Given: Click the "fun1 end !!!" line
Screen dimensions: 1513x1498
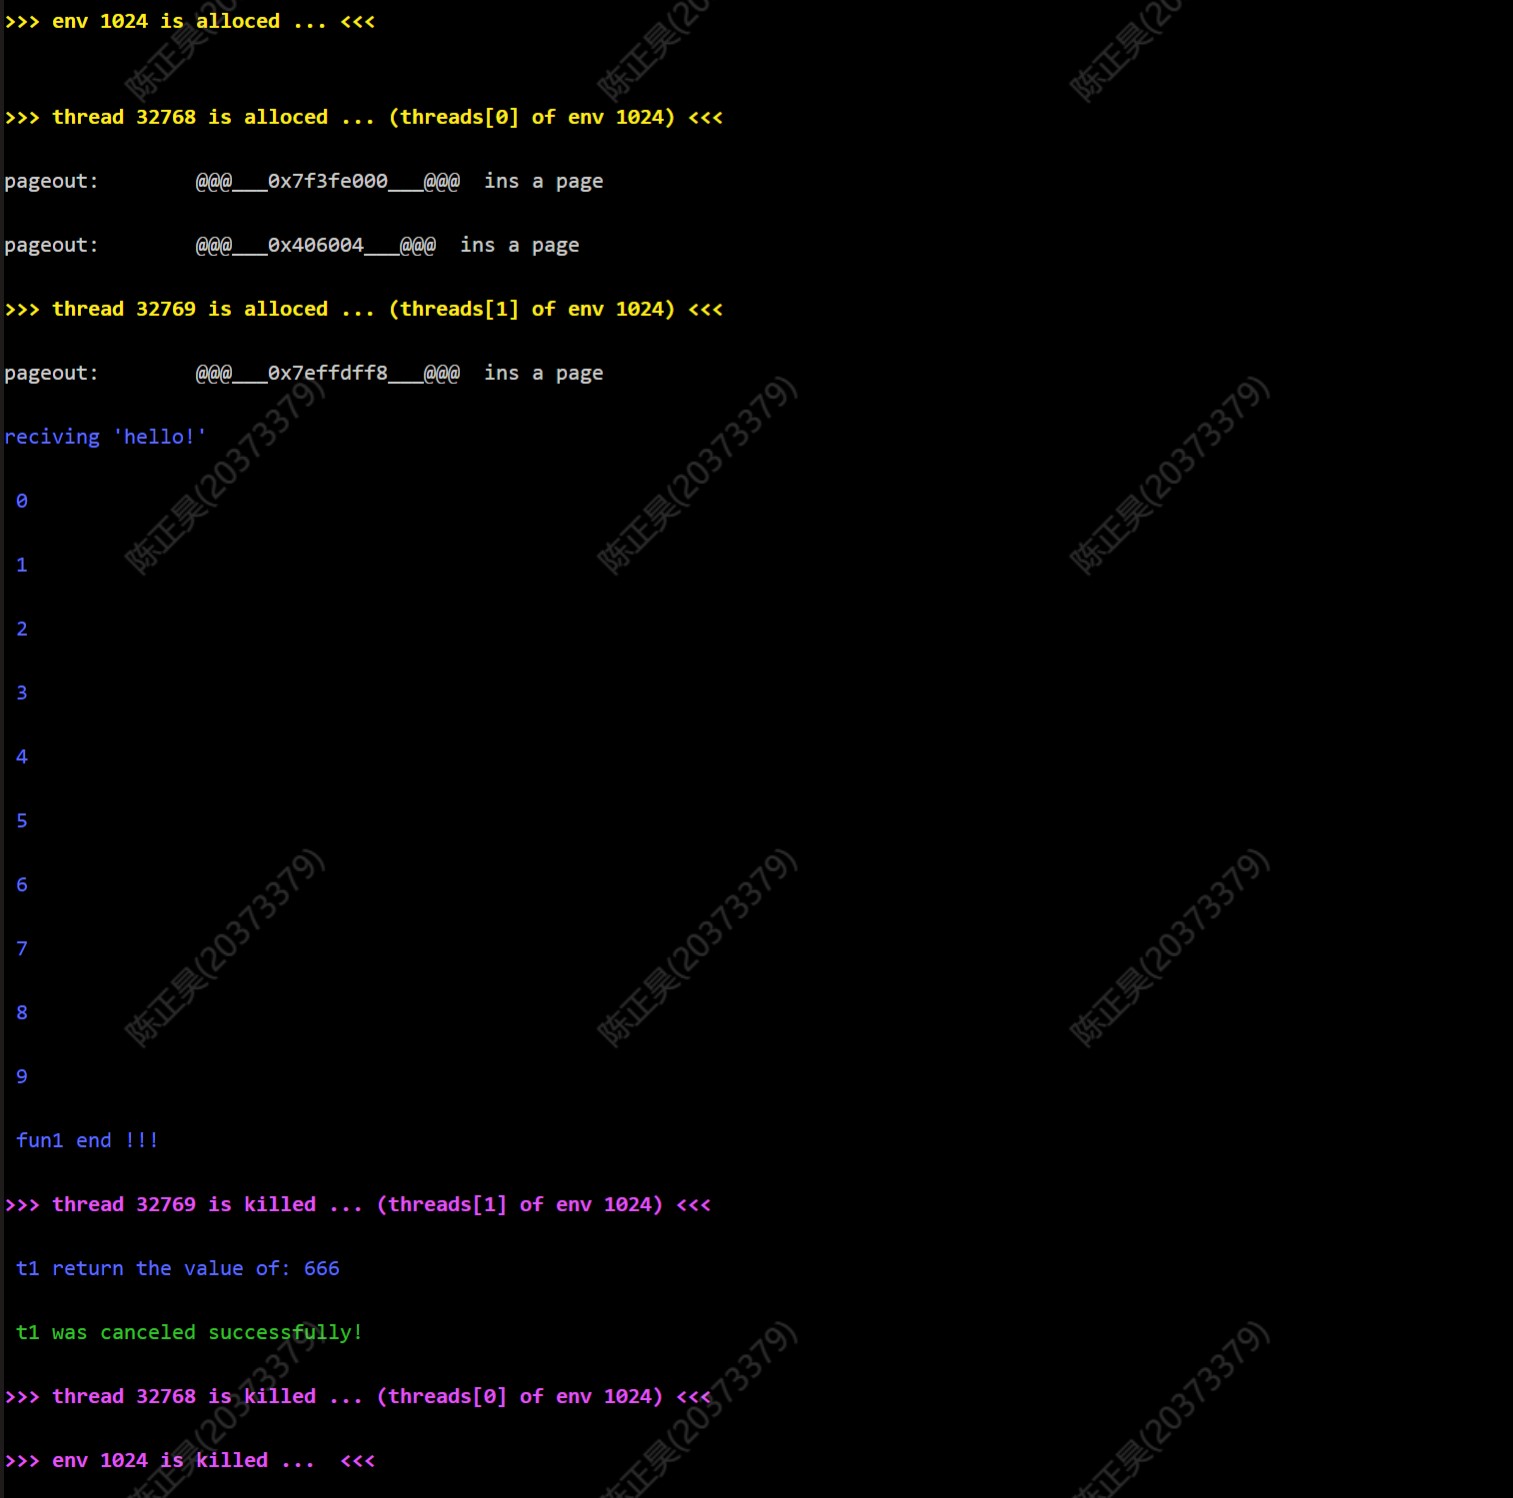Looking at the screenshot, I should click(87, 1141).
